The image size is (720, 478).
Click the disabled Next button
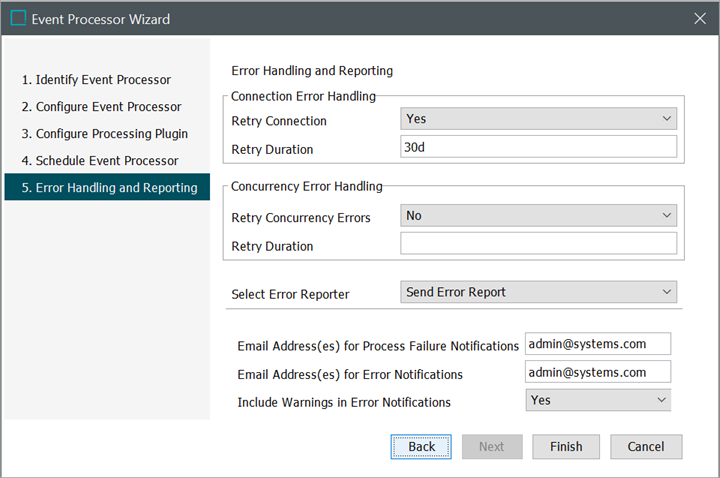(491, 447)
